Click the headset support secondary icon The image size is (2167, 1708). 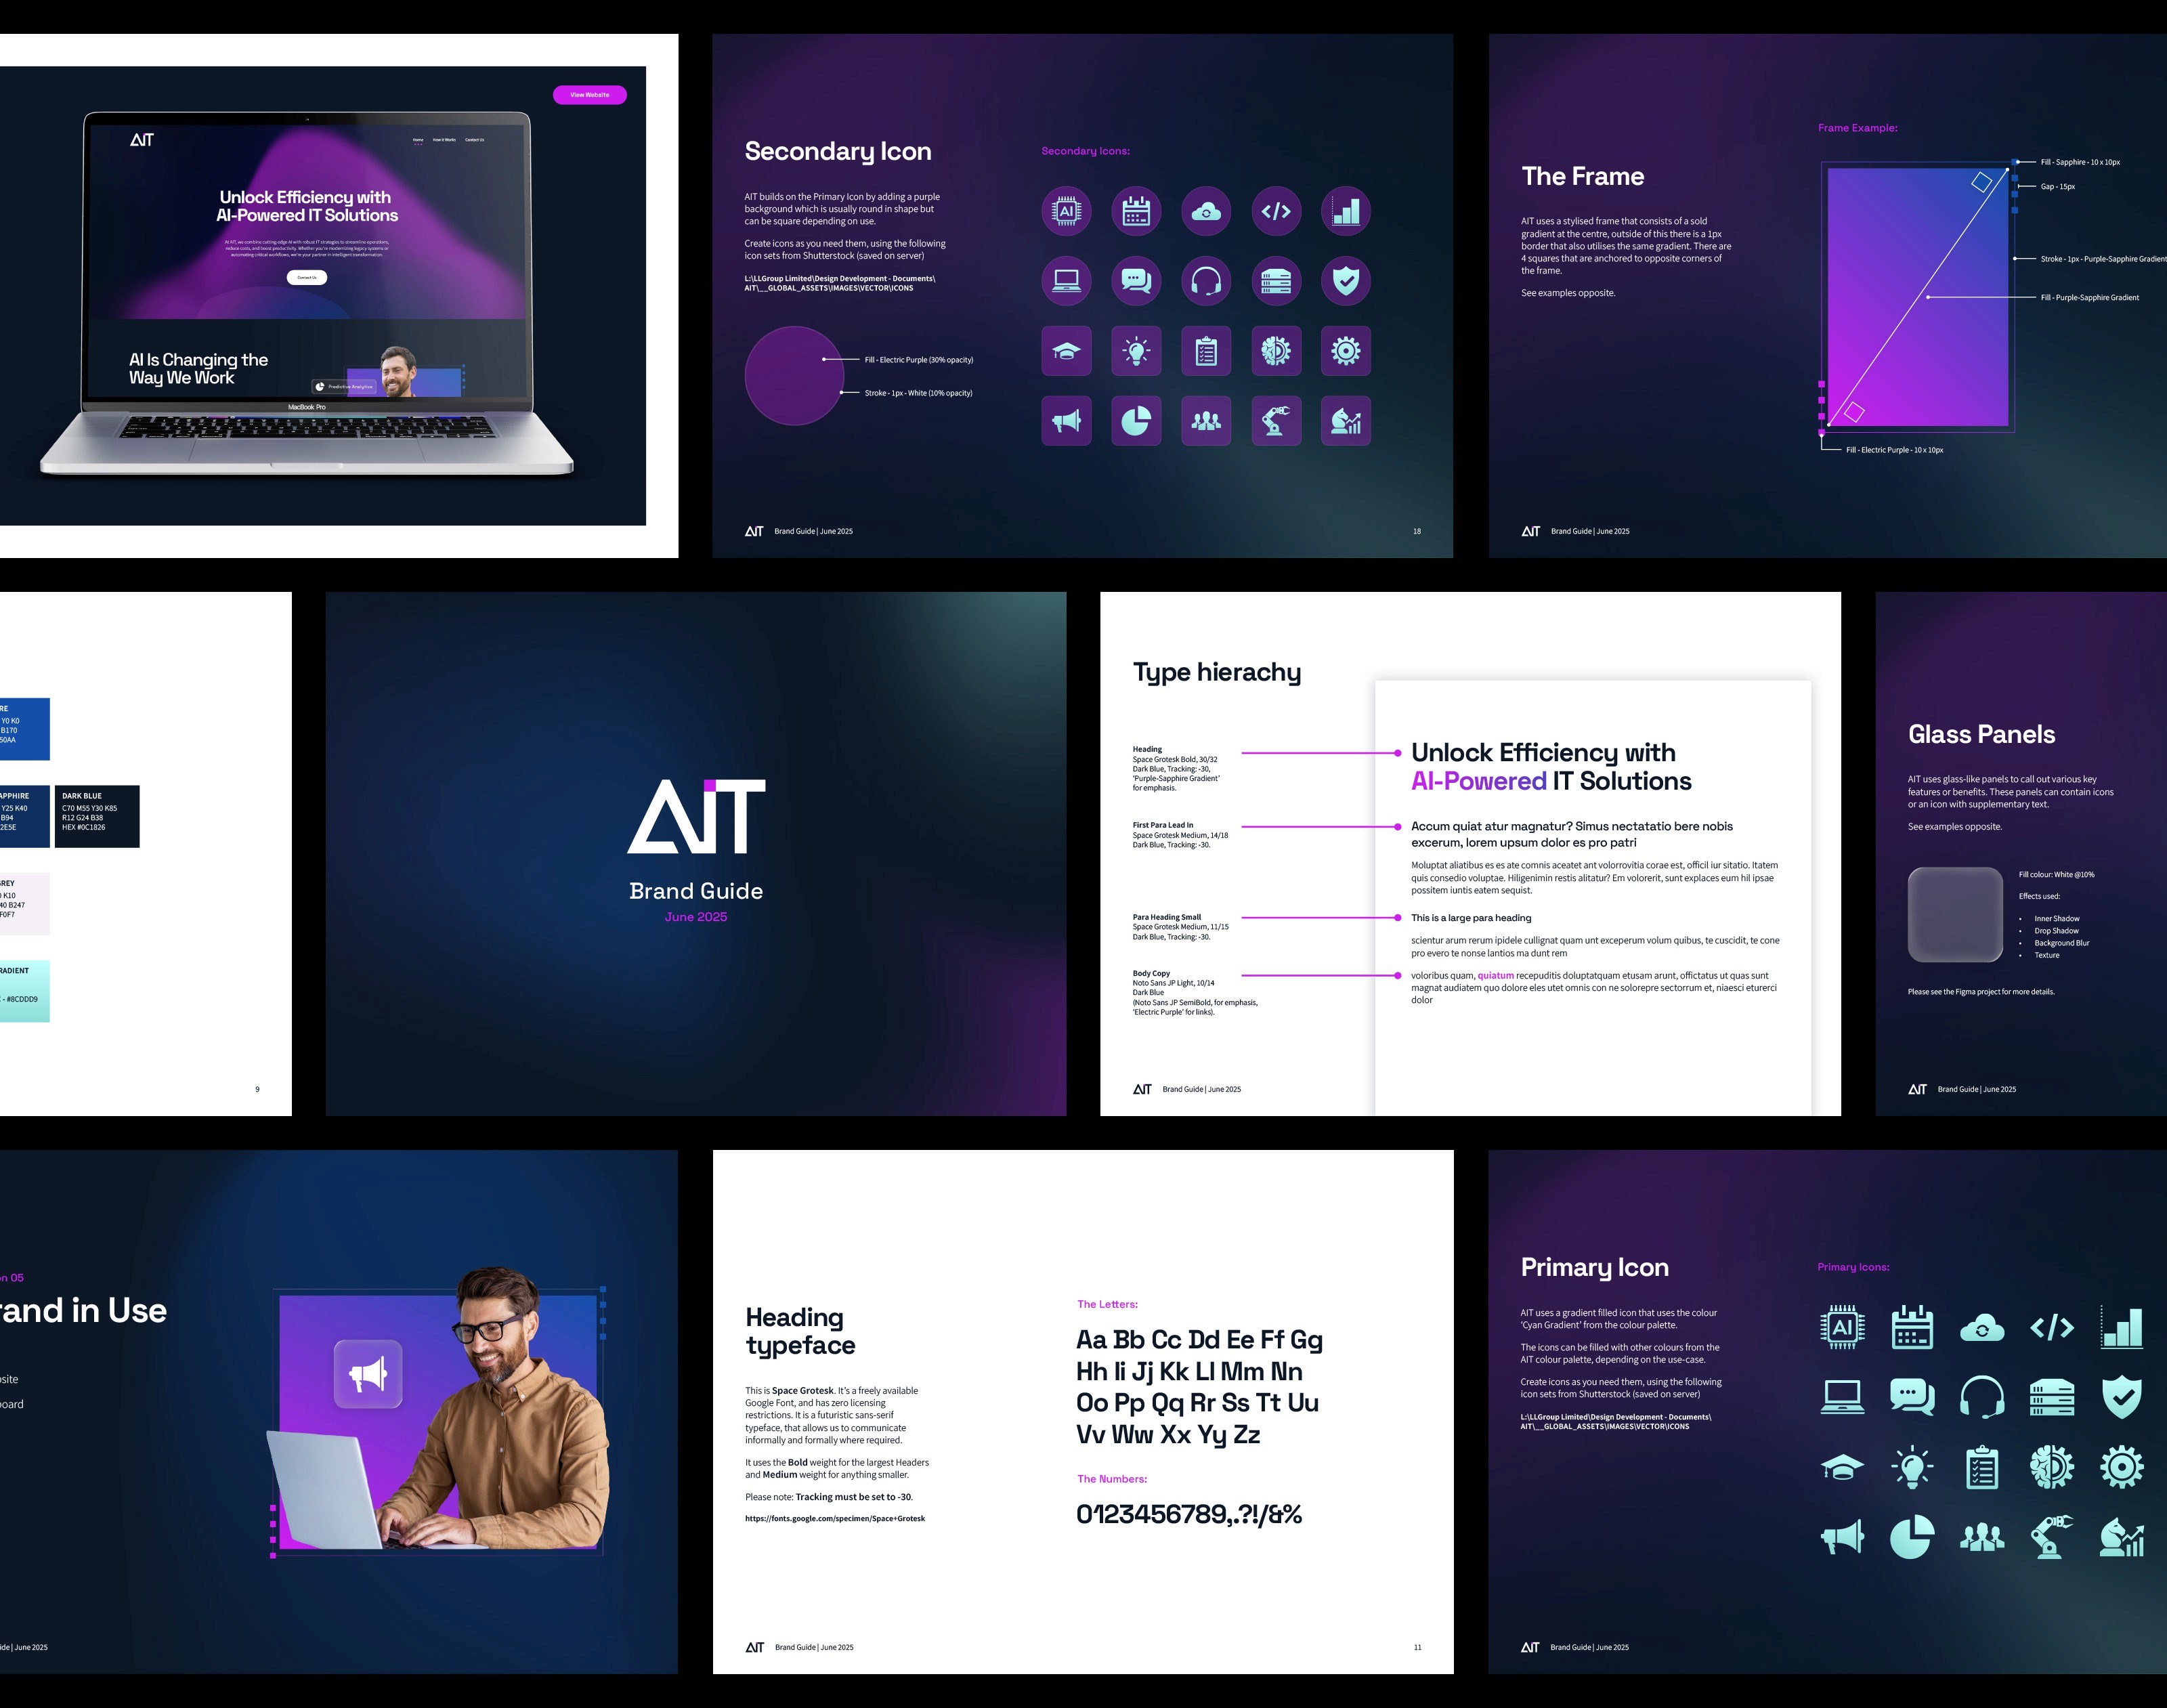(1206, 281)
